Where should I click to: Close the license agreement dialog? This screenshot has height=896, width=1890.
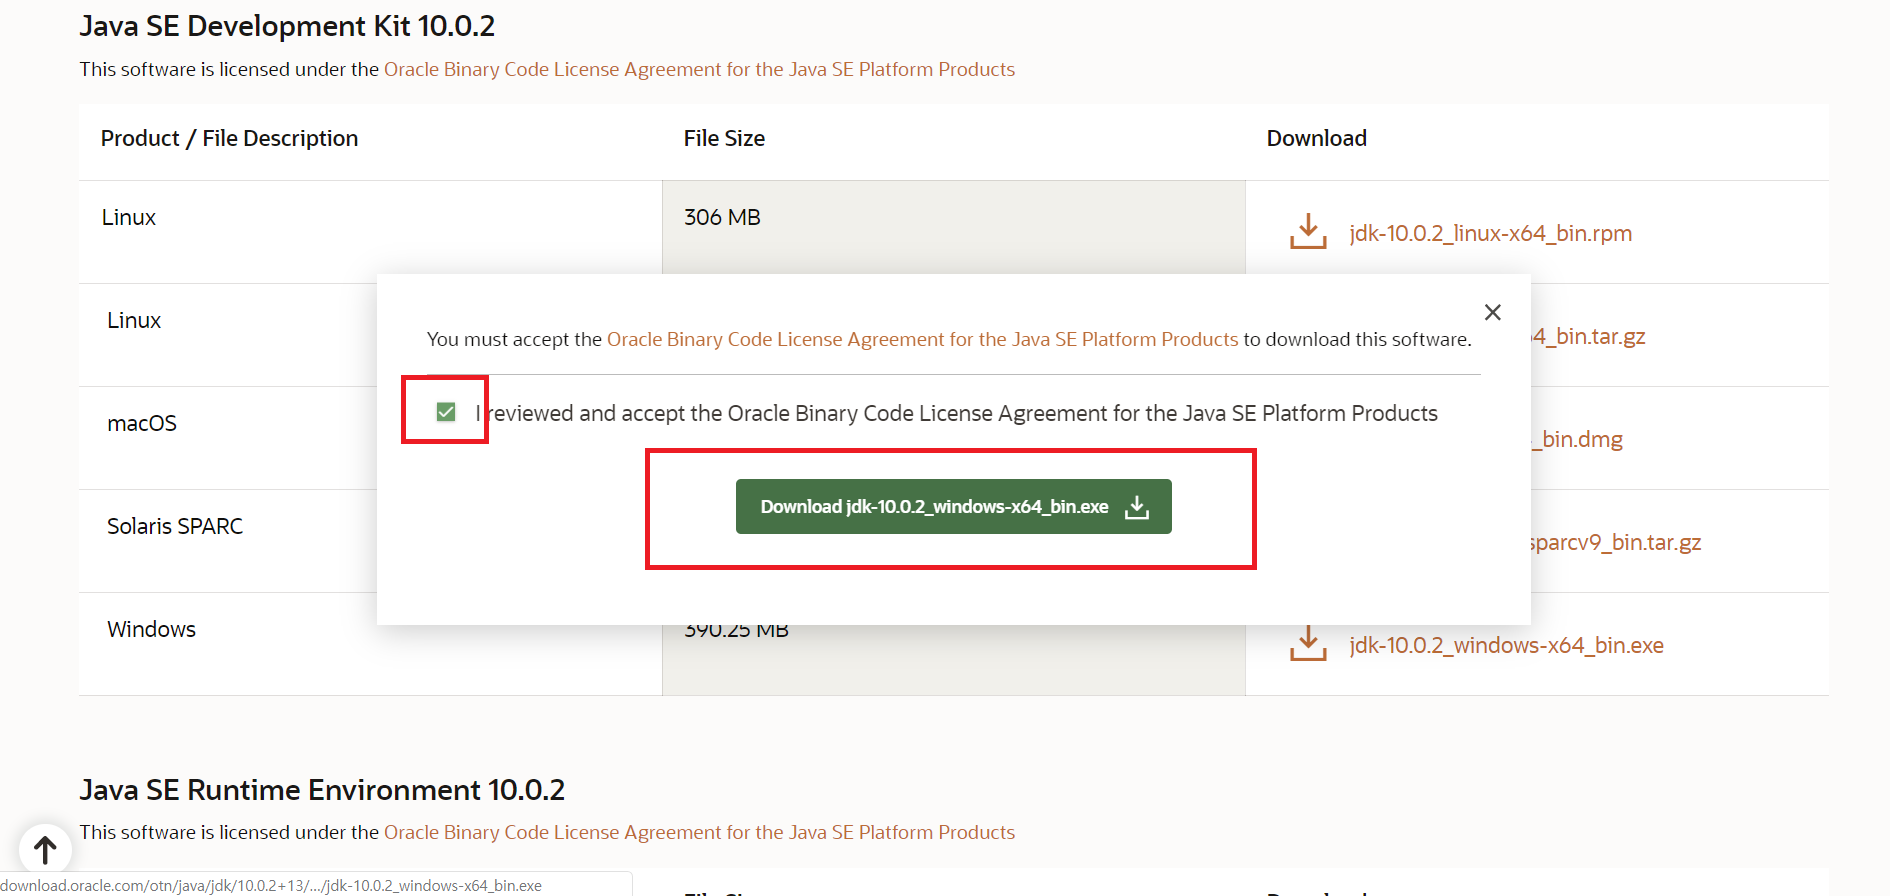(x=1493, y=312)
